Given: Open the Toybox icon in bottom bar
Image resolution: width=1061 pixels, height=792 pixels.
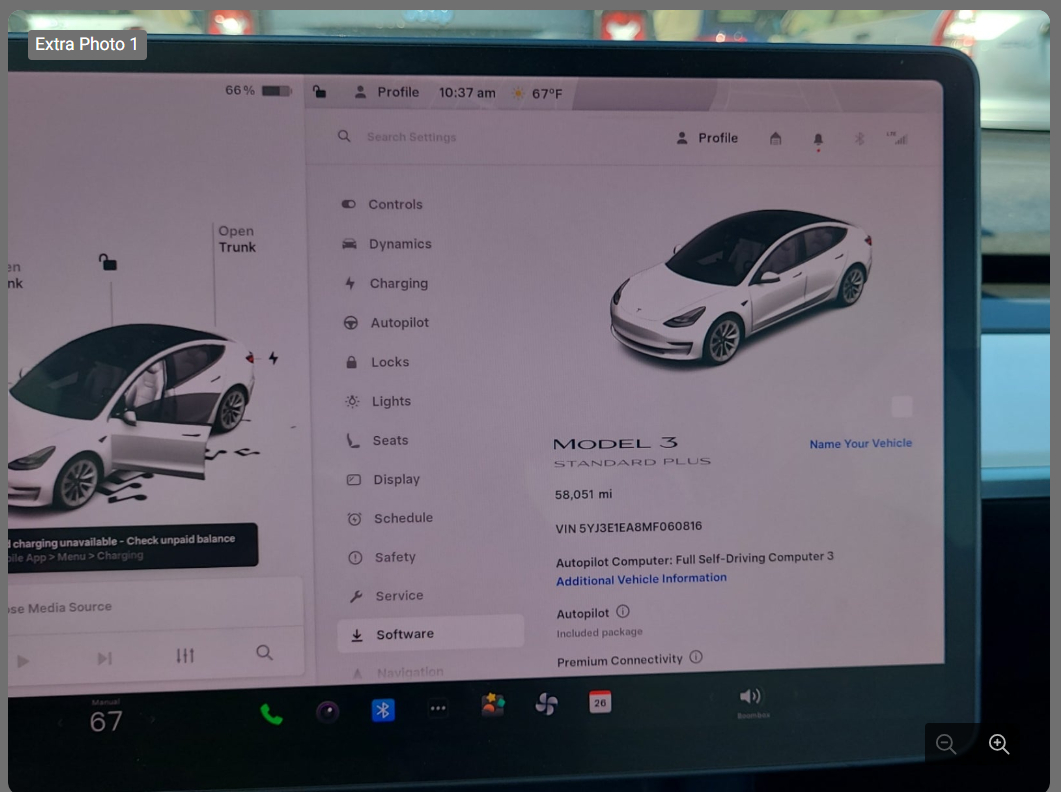Looking at the screenshot, I should click(493, 705).
